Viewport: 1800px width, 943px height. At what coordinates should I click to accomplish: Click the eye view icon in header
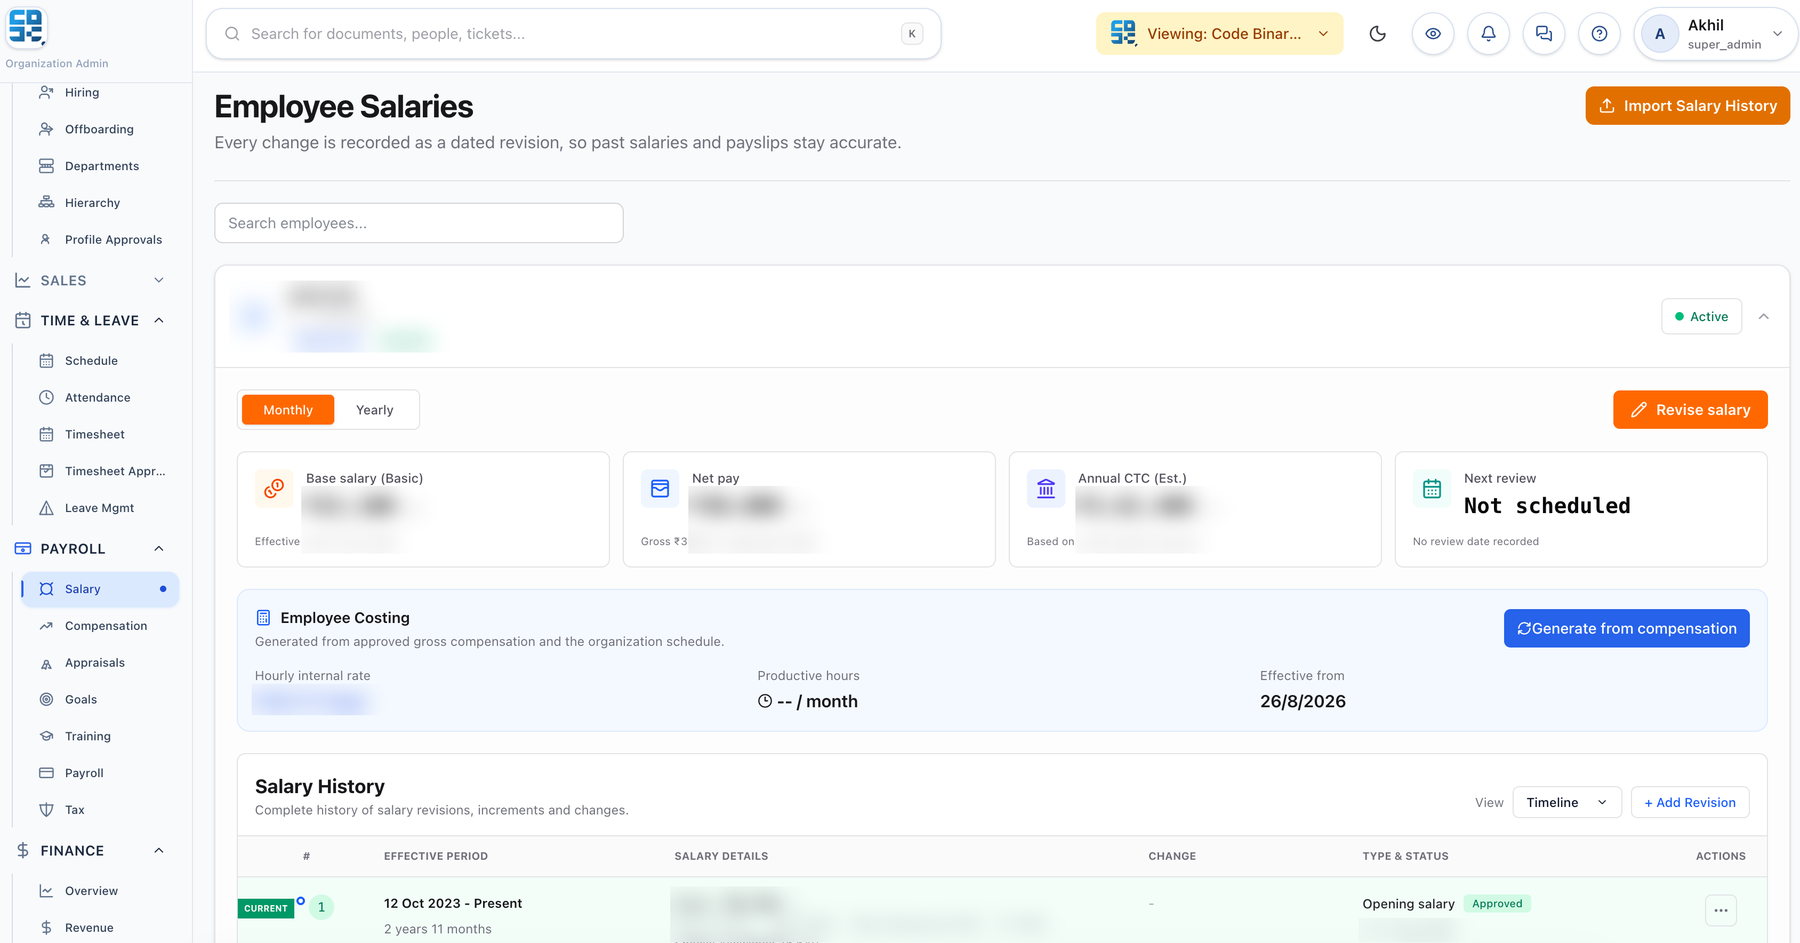[x=1433, y=34]
